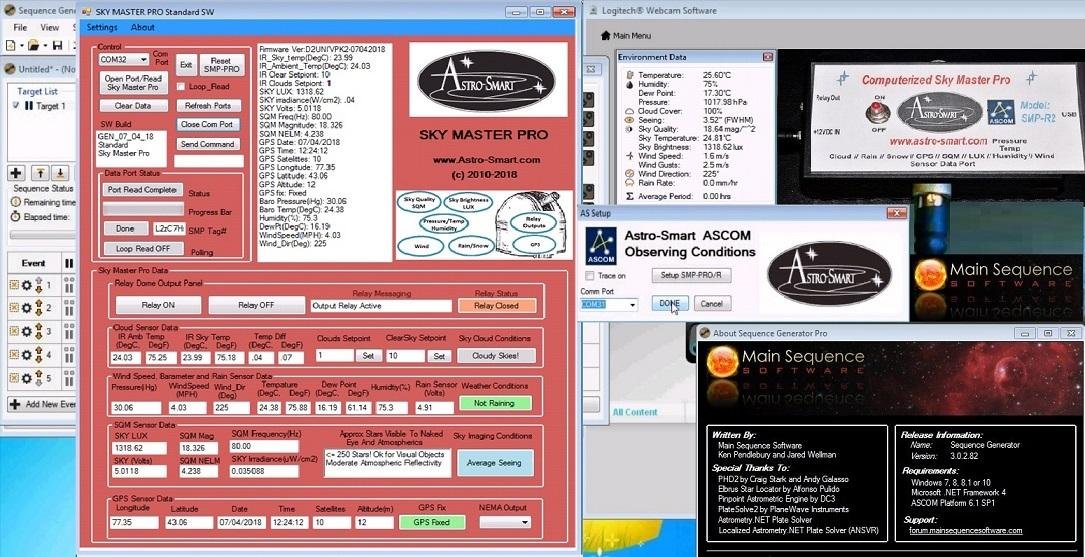Click the Relay OFF button
Screen dimensions: 1085x557
(x=257, y=305)
